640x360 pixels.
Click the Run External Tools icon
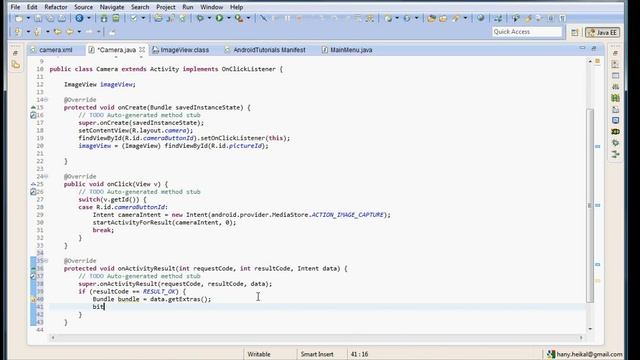[239, 18]
